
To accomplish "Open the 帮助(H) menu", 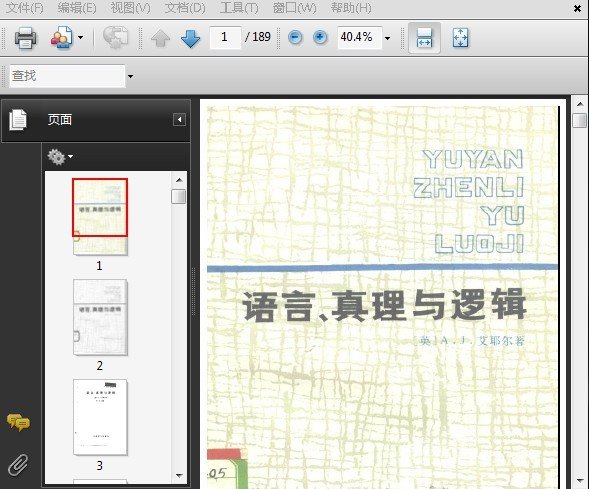I will click(x=351, y=8).
